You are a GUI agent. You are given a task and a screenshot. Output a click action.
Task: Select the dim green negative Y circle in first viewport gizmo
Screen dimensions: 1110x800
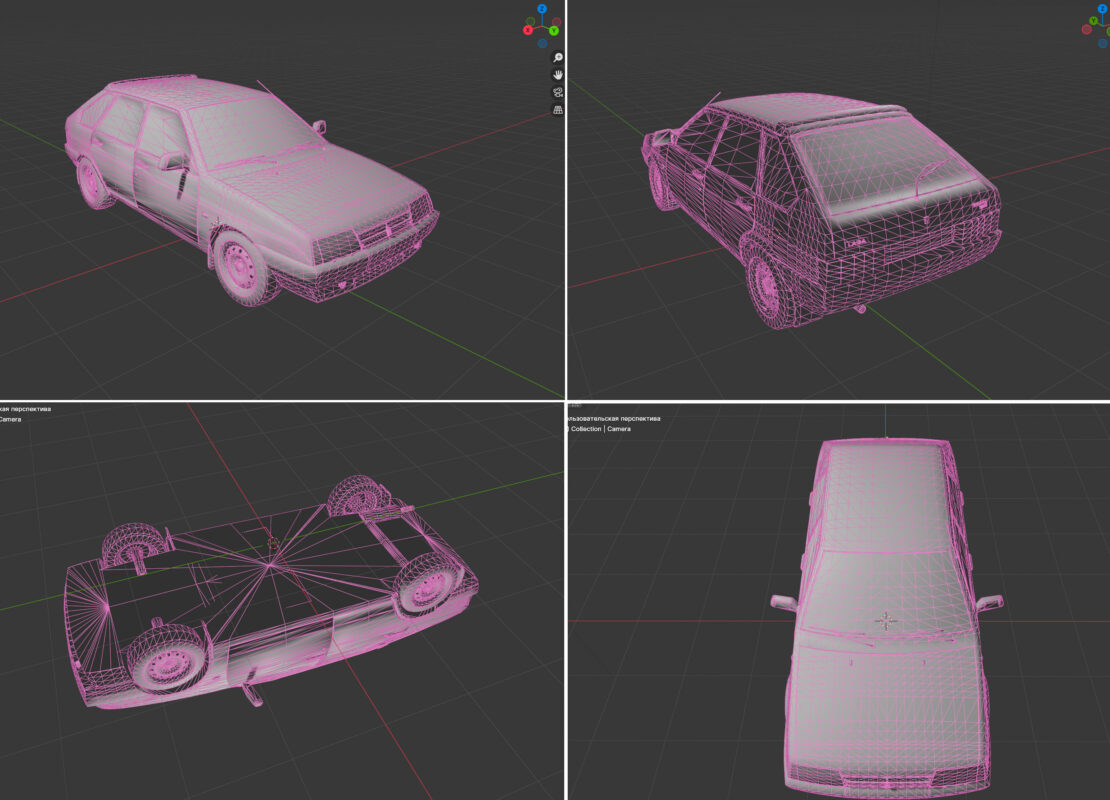click(530, 21)
